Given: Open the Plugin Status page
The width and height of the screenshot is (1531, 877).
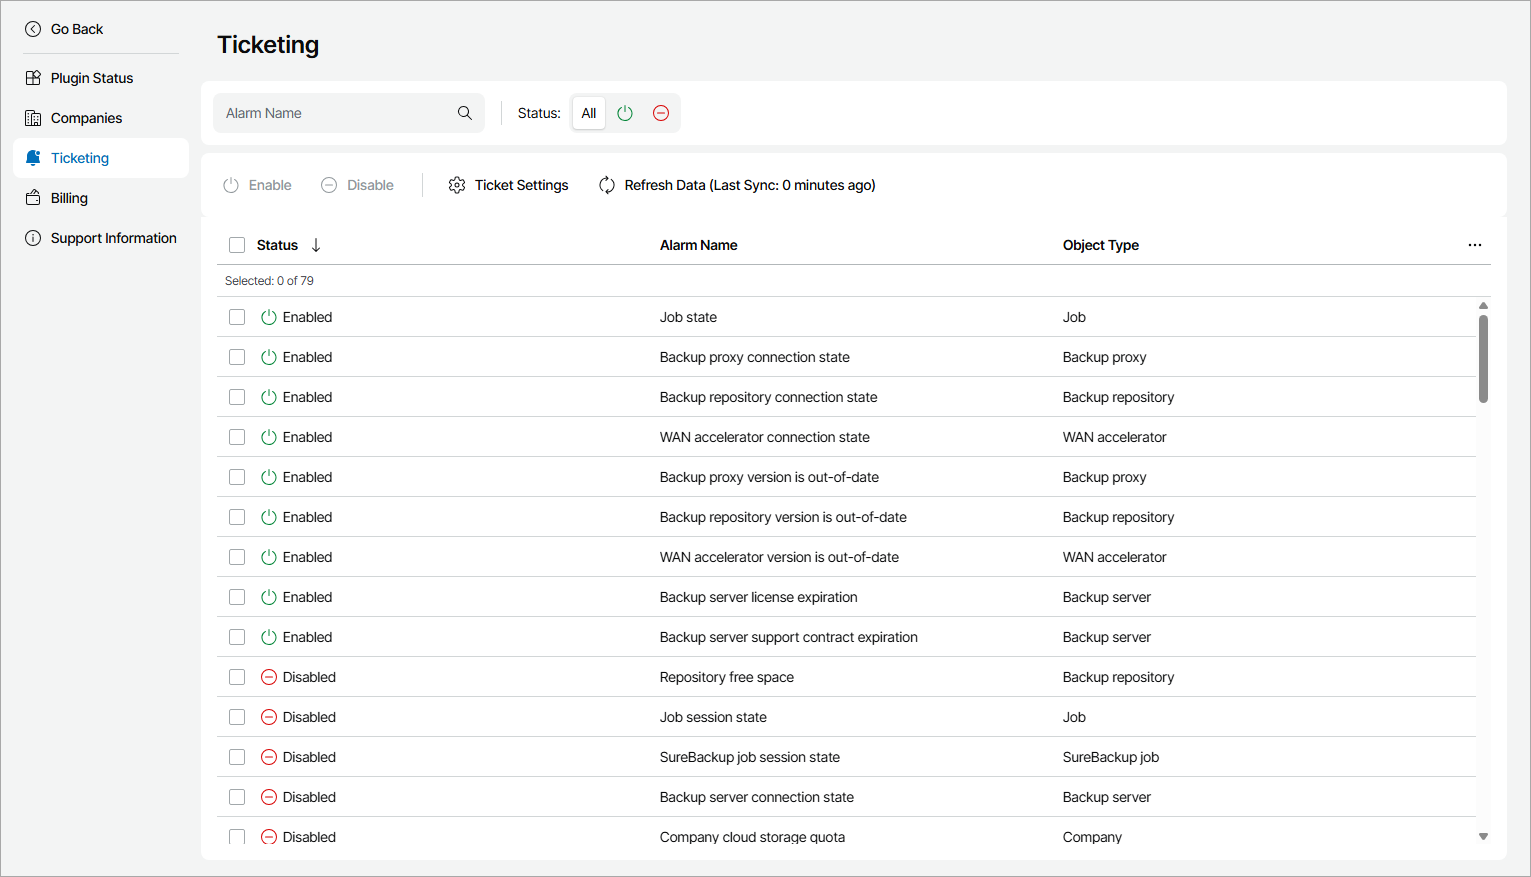Looking at the screenshot, I should point(91,78).
